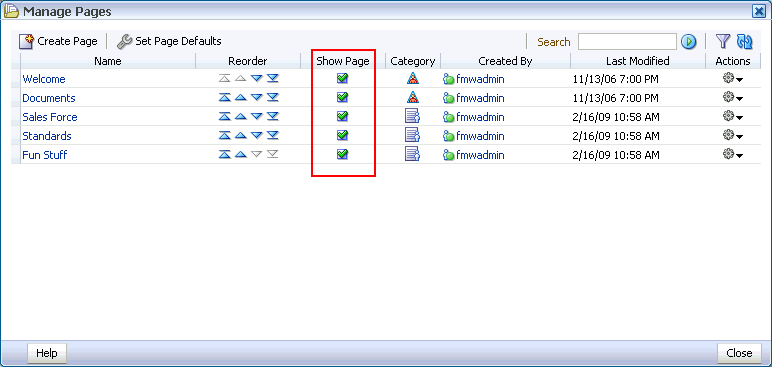Click the Sales Force last modified date
Viewport: 772px width, 380px height.
616,117
